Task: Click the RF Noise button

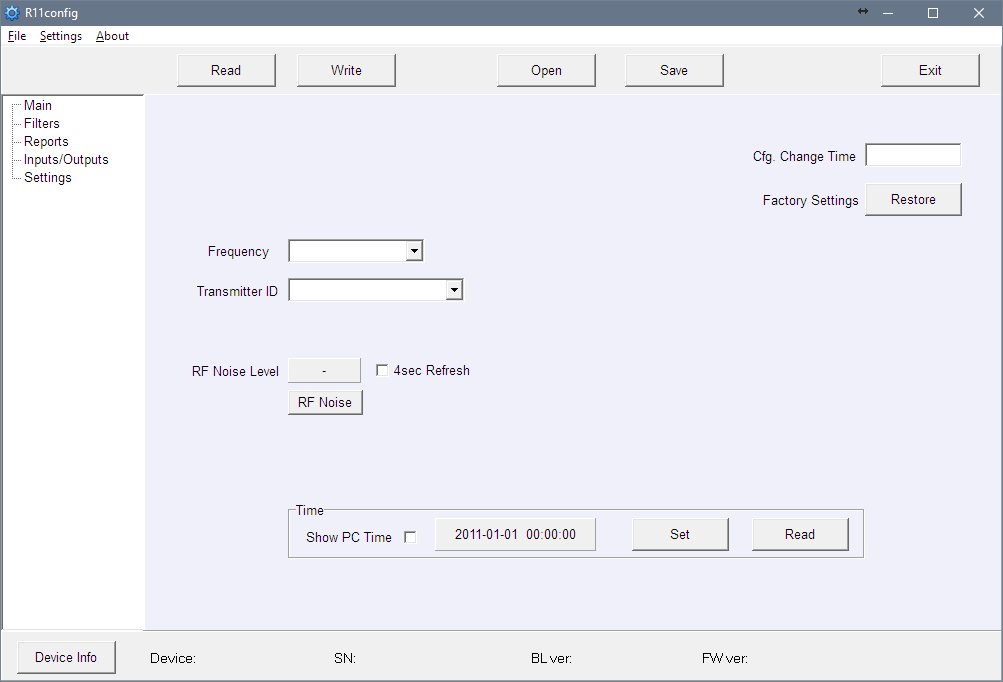Action: click(324, 402)
